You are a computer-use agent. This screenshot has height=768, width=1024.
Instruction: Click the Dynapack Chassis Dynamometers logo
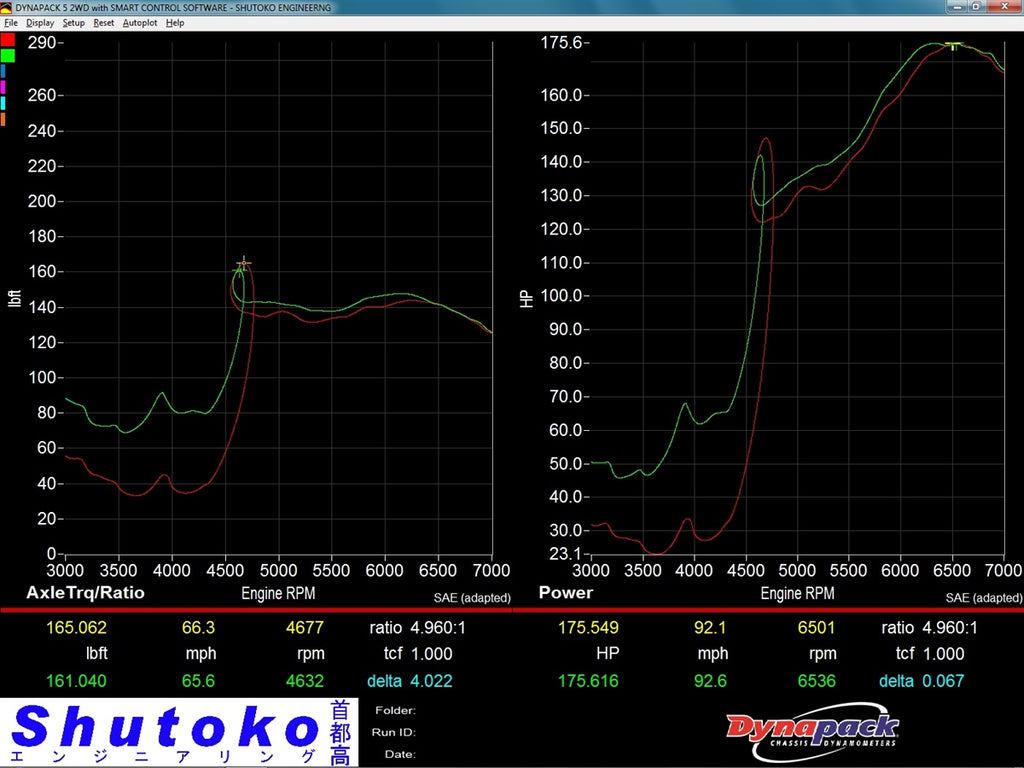click(813, 731)
